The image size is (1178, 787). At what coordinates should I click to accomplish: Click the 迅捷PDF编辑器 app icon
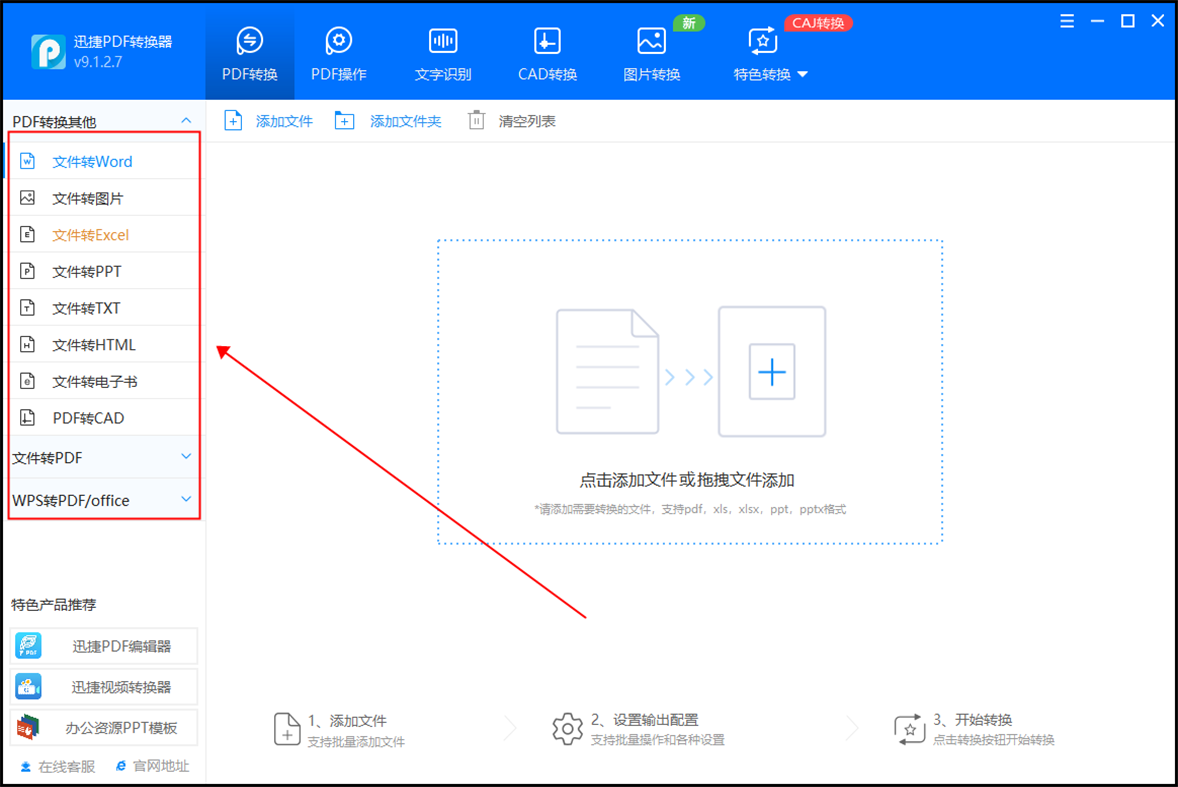pyautogui.click(x=29, y=646)
